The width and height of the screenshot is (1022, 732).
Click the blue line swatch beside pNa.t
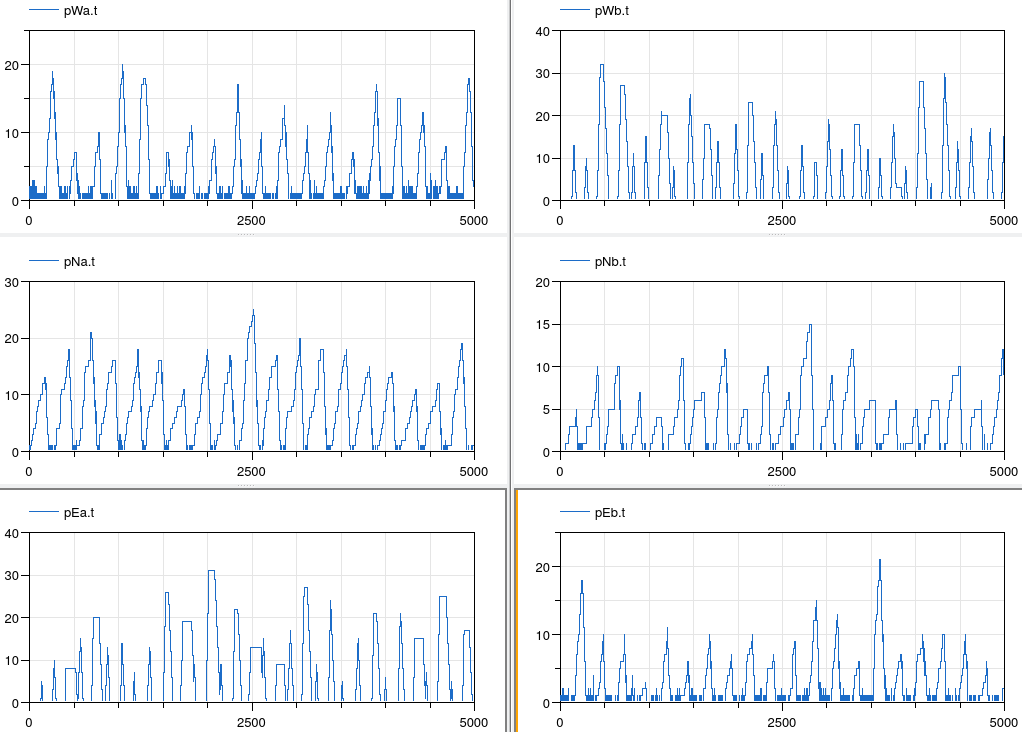pos(44,262)
